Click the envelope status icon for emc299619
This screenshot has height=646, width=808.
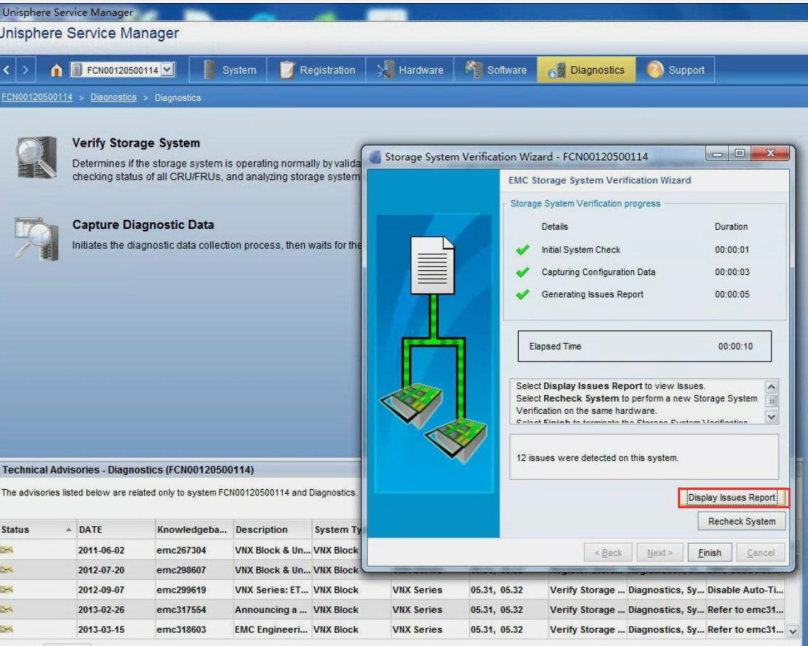coord(6,589)
